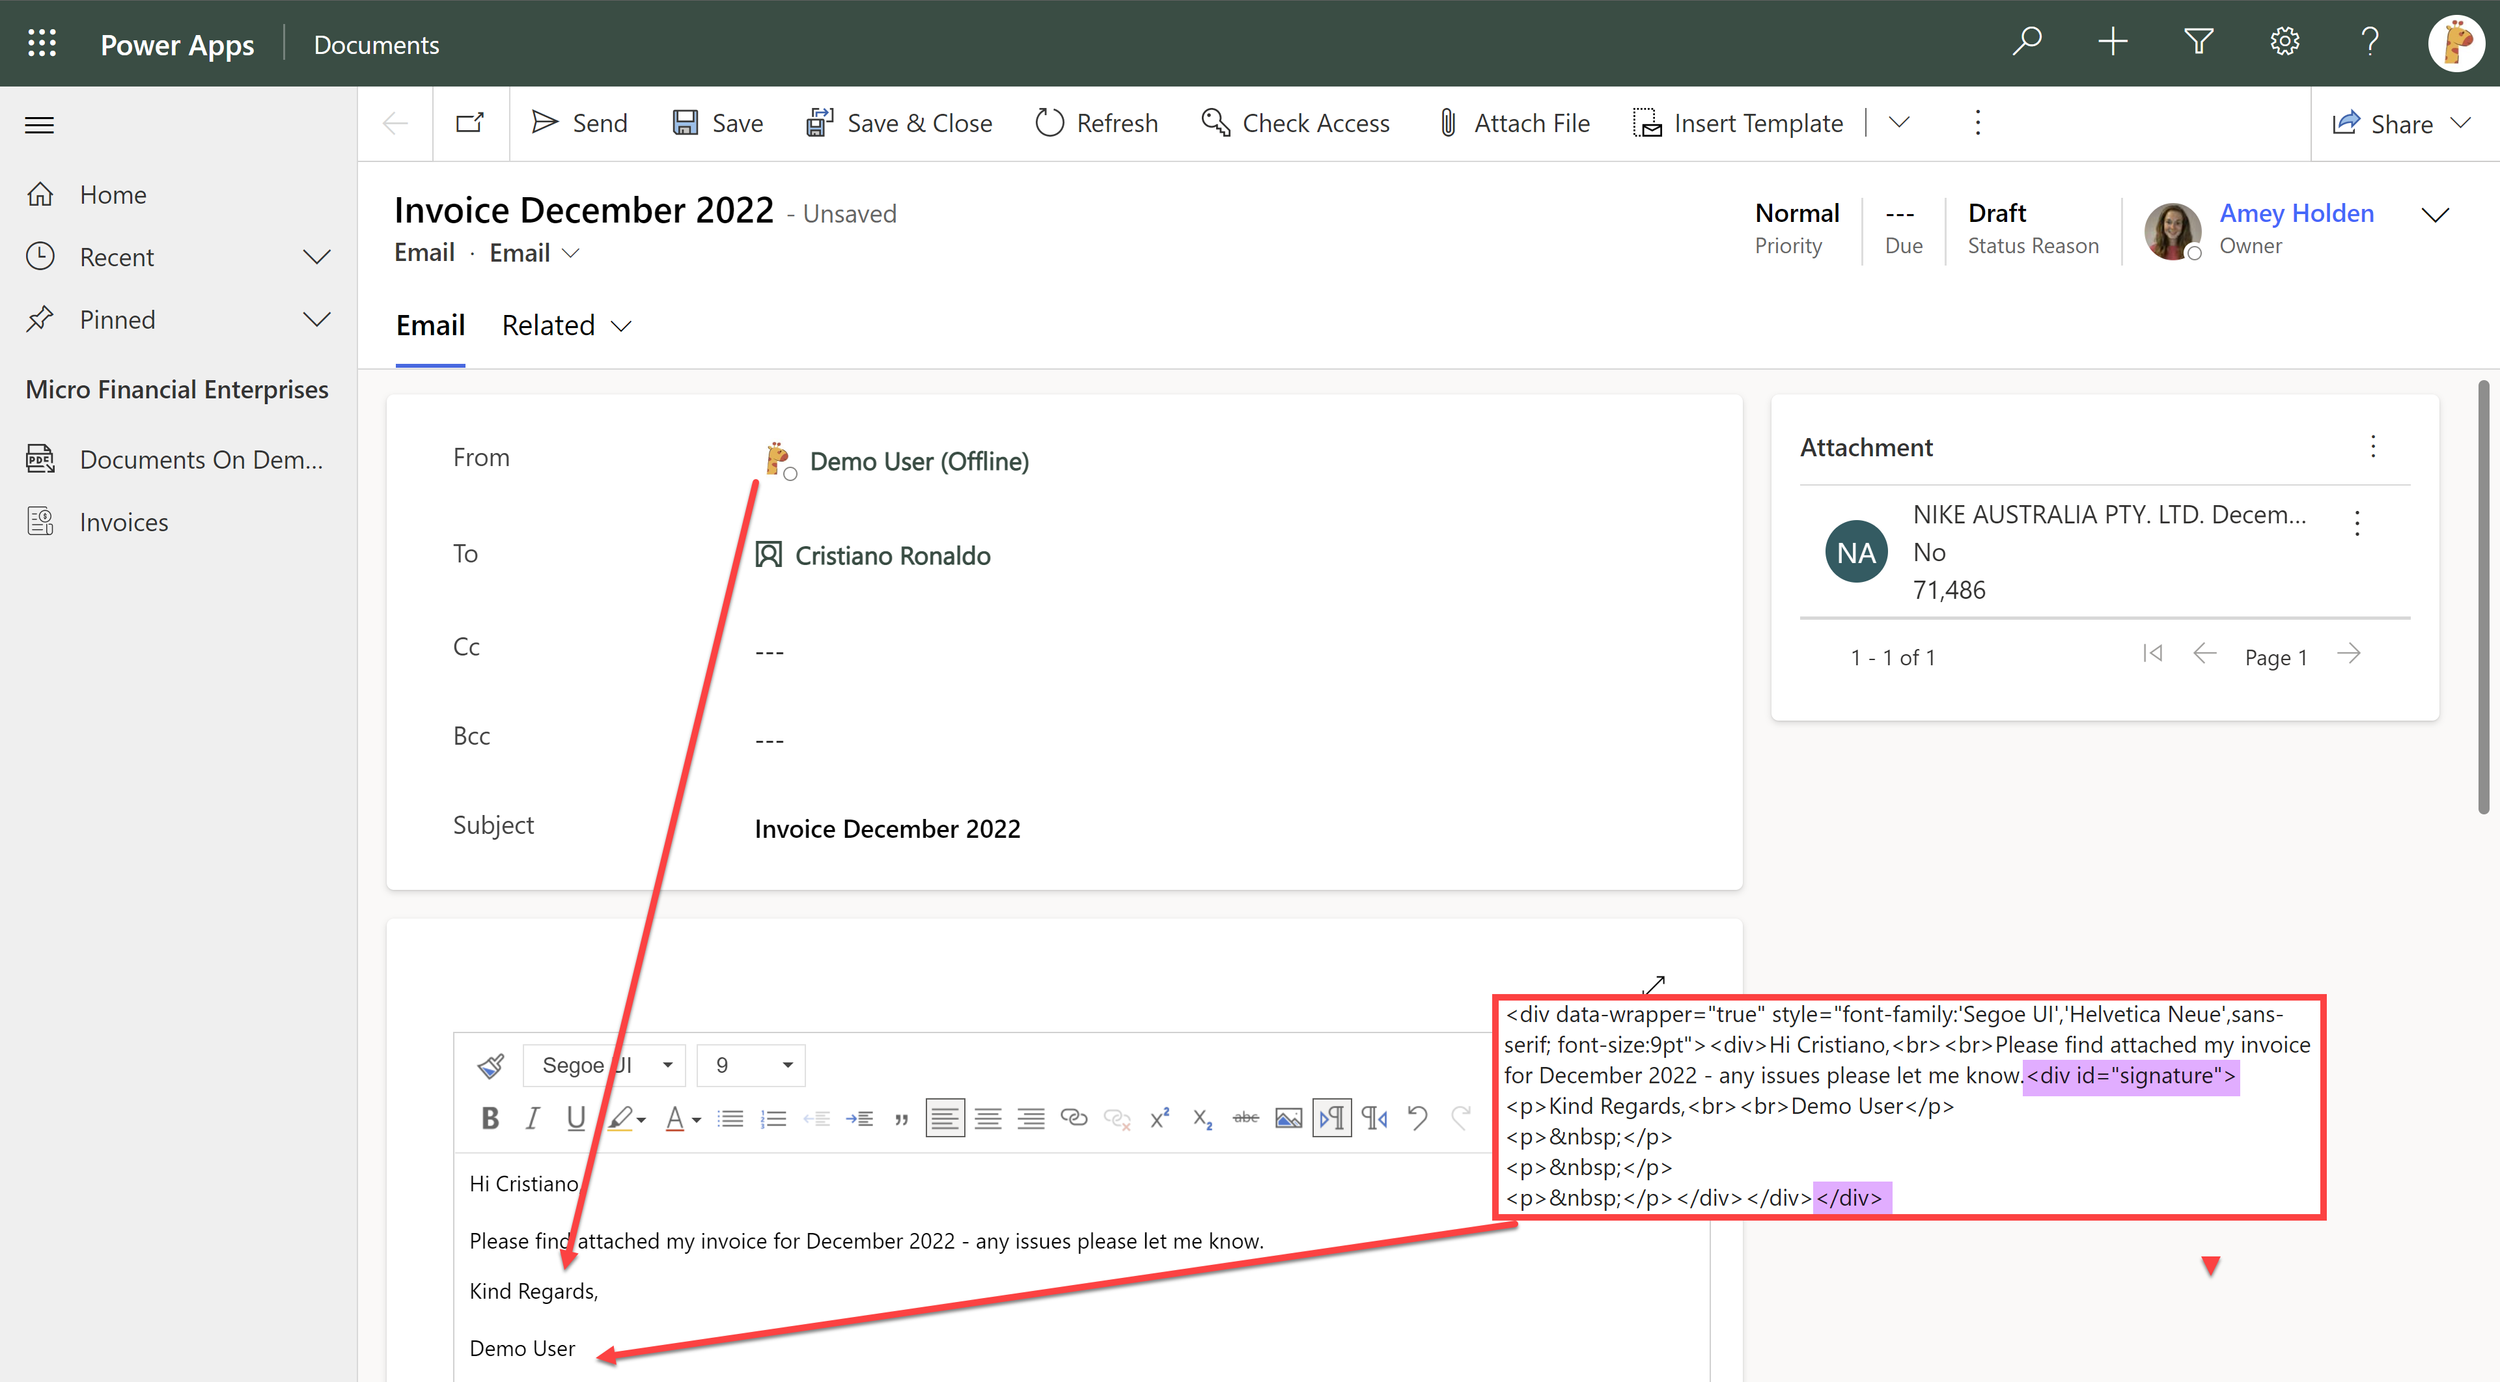
Task: Attach a file to the email
Action: tap(1513, 122)
